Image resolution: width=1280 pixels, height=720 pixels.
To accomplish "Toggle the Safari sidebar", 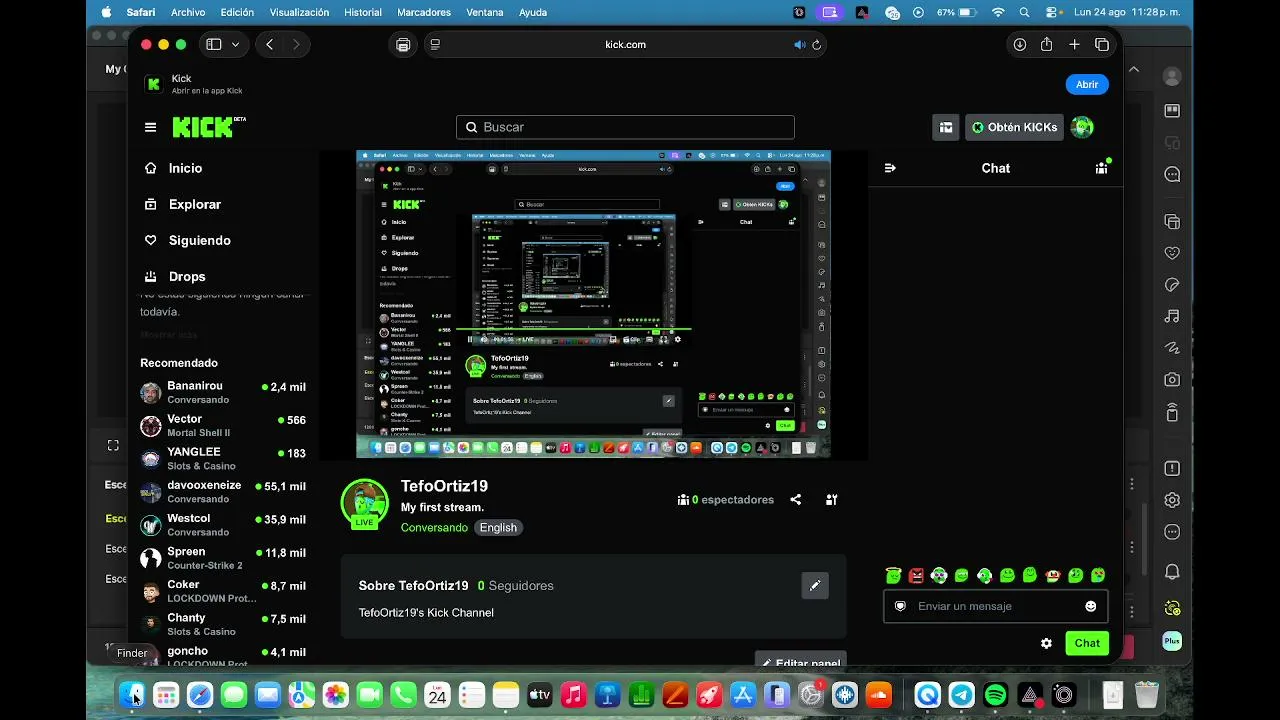I will click(213, 44).
